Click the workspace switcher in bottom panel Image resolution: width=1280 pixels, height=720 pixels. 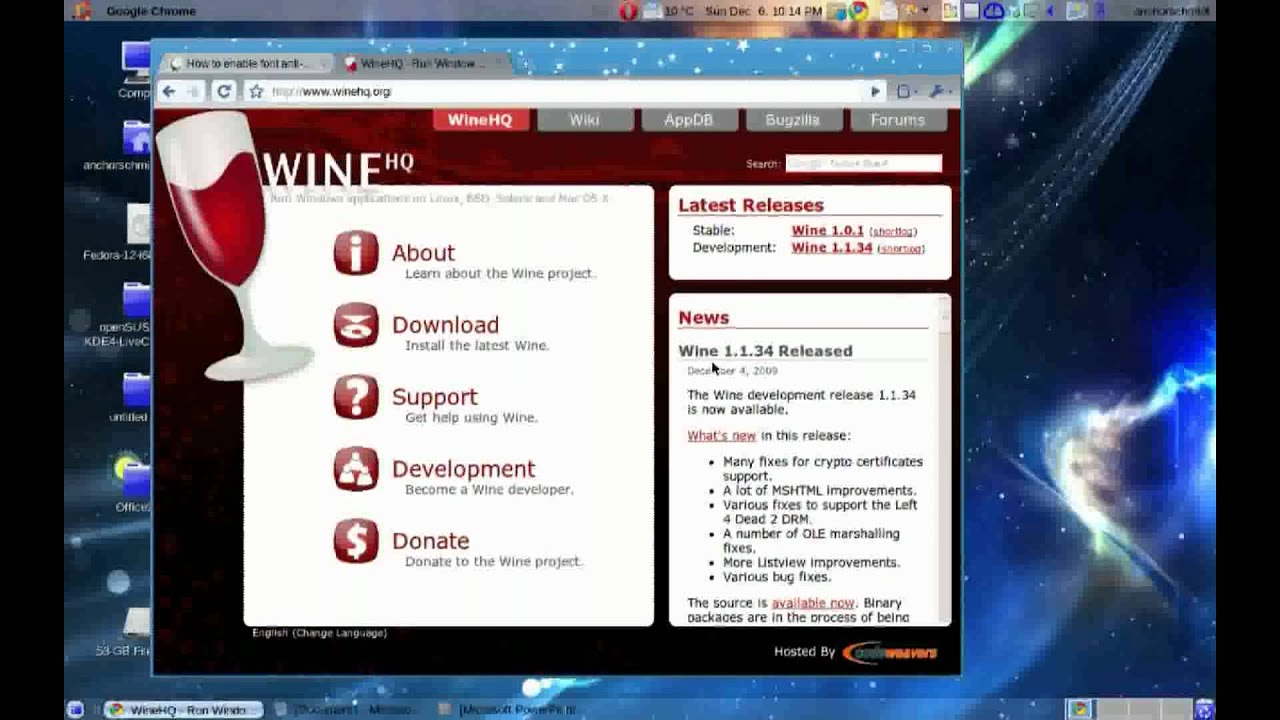coord(1131,709)
